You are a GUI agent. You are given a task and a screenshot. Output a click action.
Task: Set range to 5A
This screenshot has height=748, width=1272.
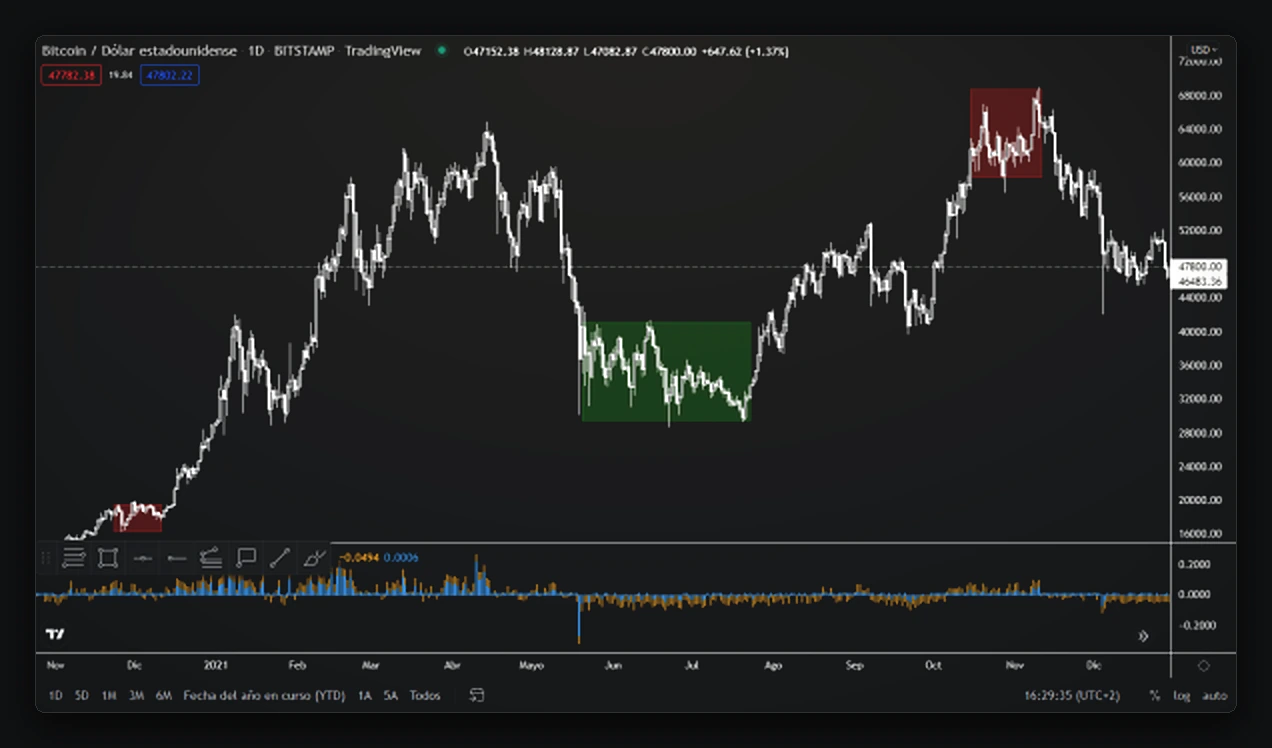coord(391,695)
